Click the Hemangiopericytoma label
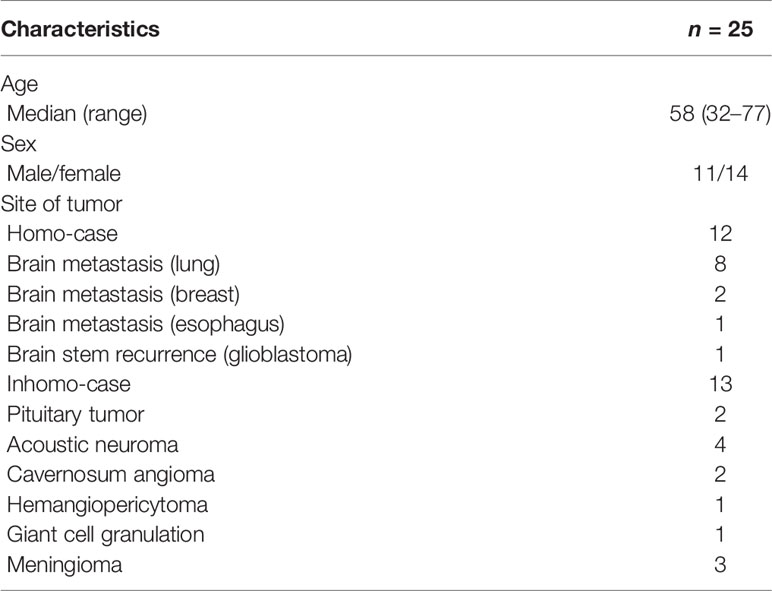Viewport: 772px width, 591px height. [x=107, y=505]
